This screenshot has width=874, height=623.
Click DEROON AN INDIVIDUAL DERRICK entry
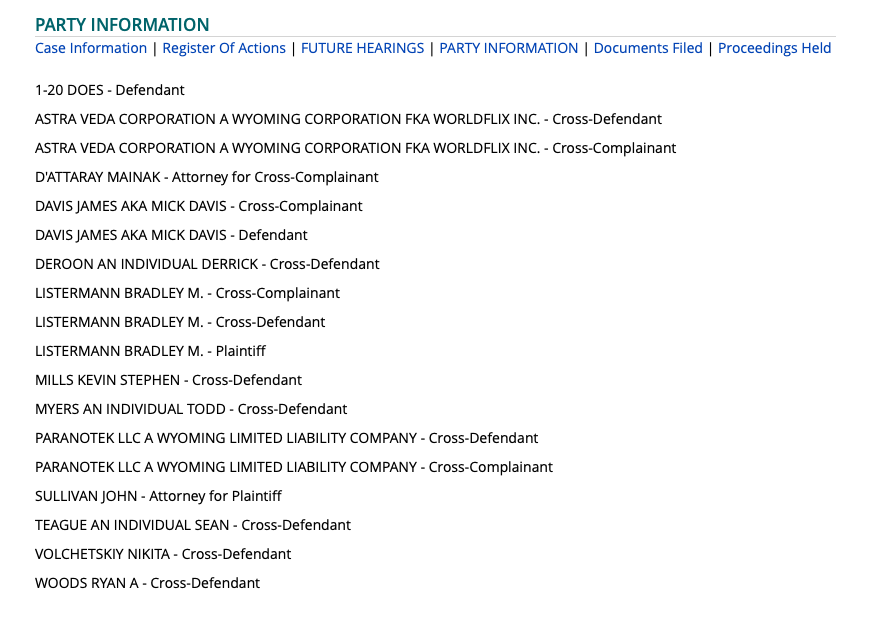207,264
